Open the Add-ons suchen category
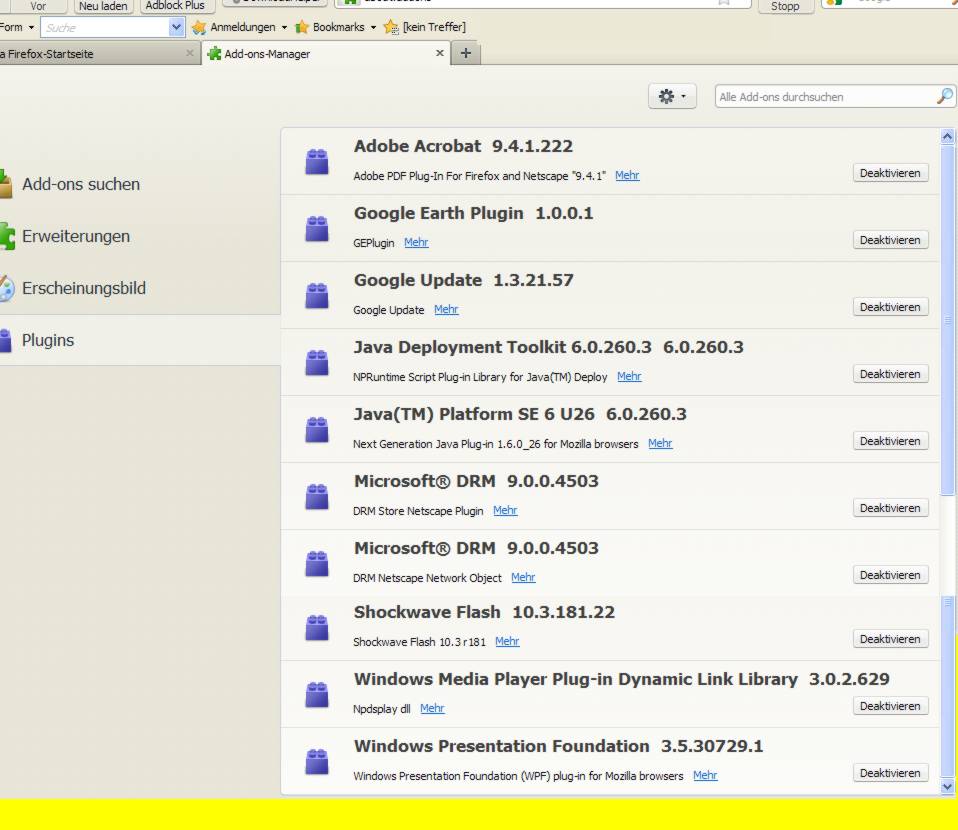Viewport: 958px width, 830px height. 80,185
